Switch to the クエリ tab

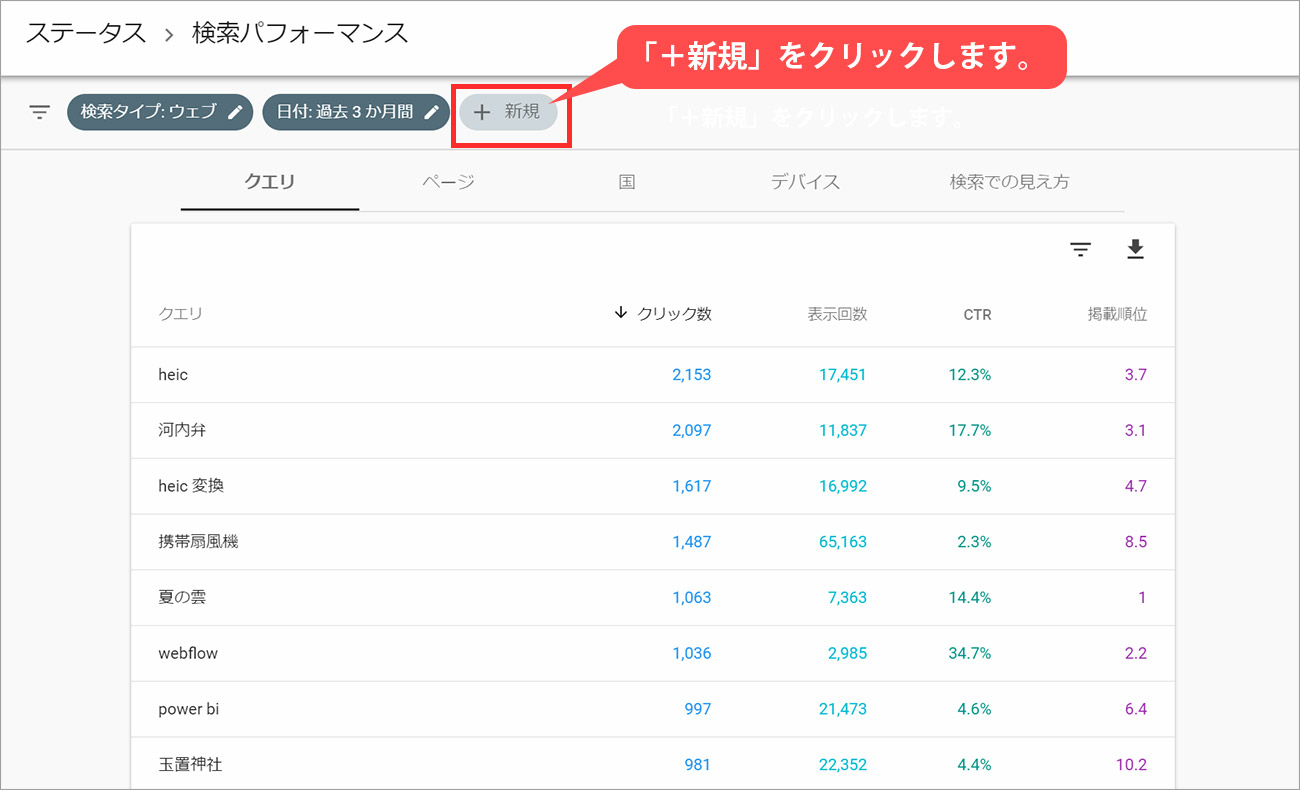[270, 182]
